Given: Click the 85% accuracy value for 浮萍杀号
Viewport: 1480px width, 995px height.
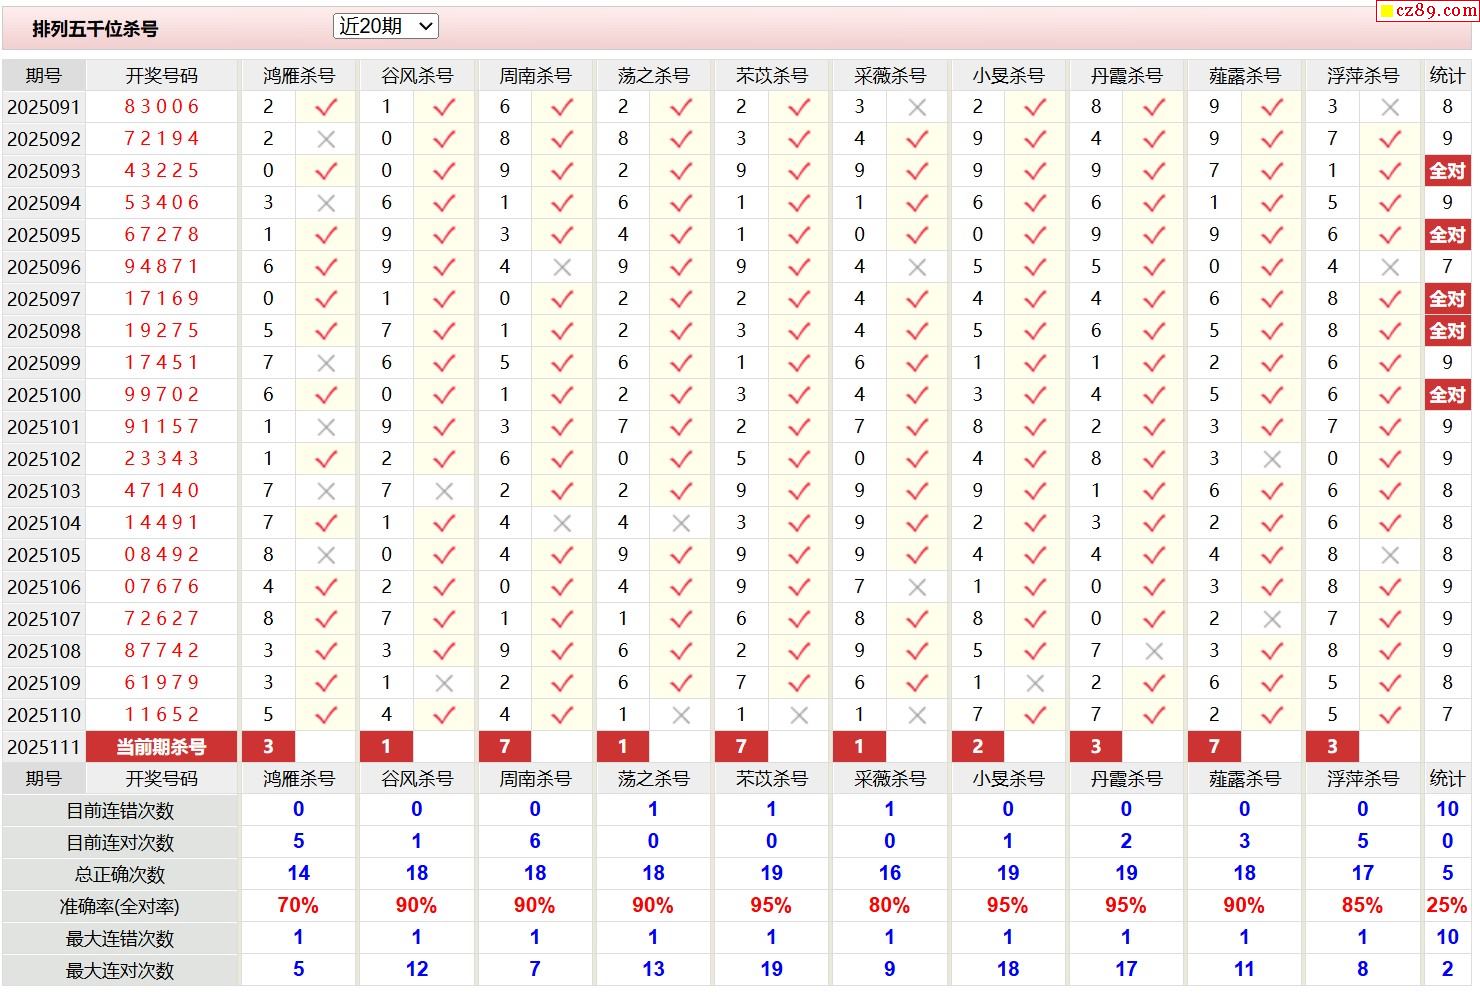Looking at the screenshot, I should (1362, 906).
